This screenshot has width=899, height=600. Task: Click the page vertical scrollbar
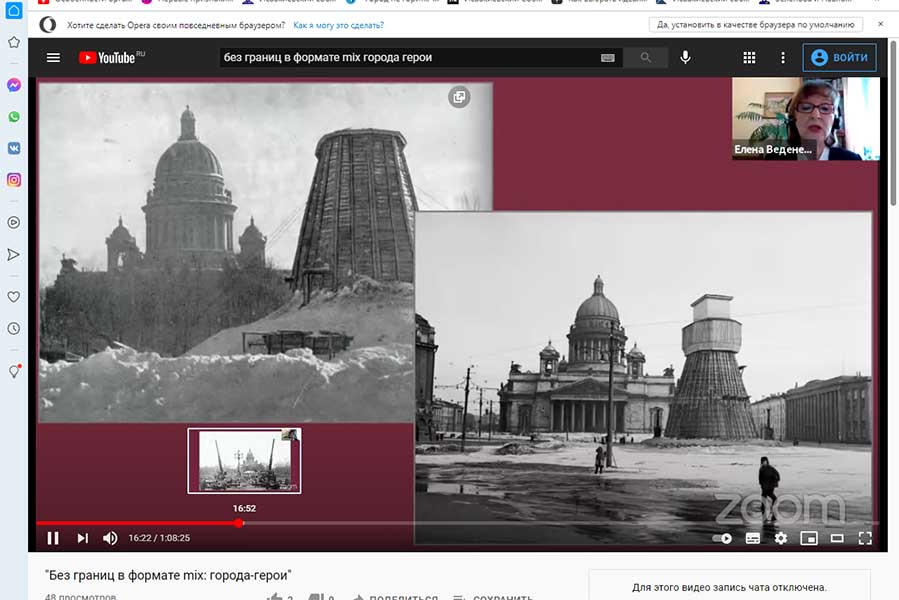[x=894, y=122]
